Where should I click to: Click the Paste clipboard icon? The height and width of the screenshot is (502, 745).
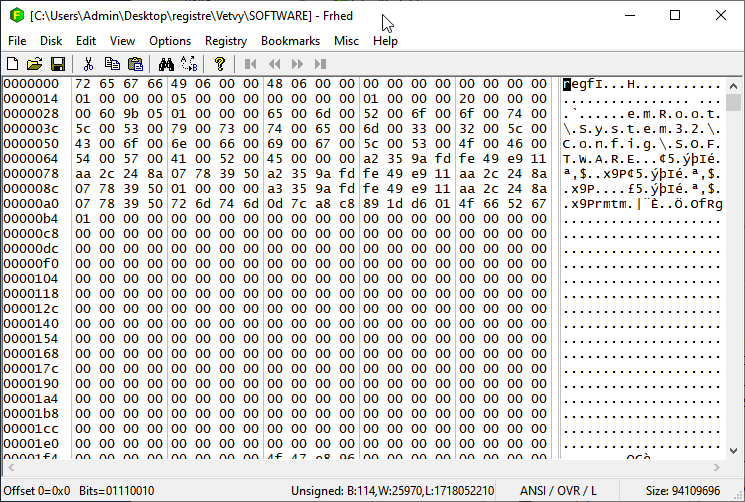coord(135,64)
